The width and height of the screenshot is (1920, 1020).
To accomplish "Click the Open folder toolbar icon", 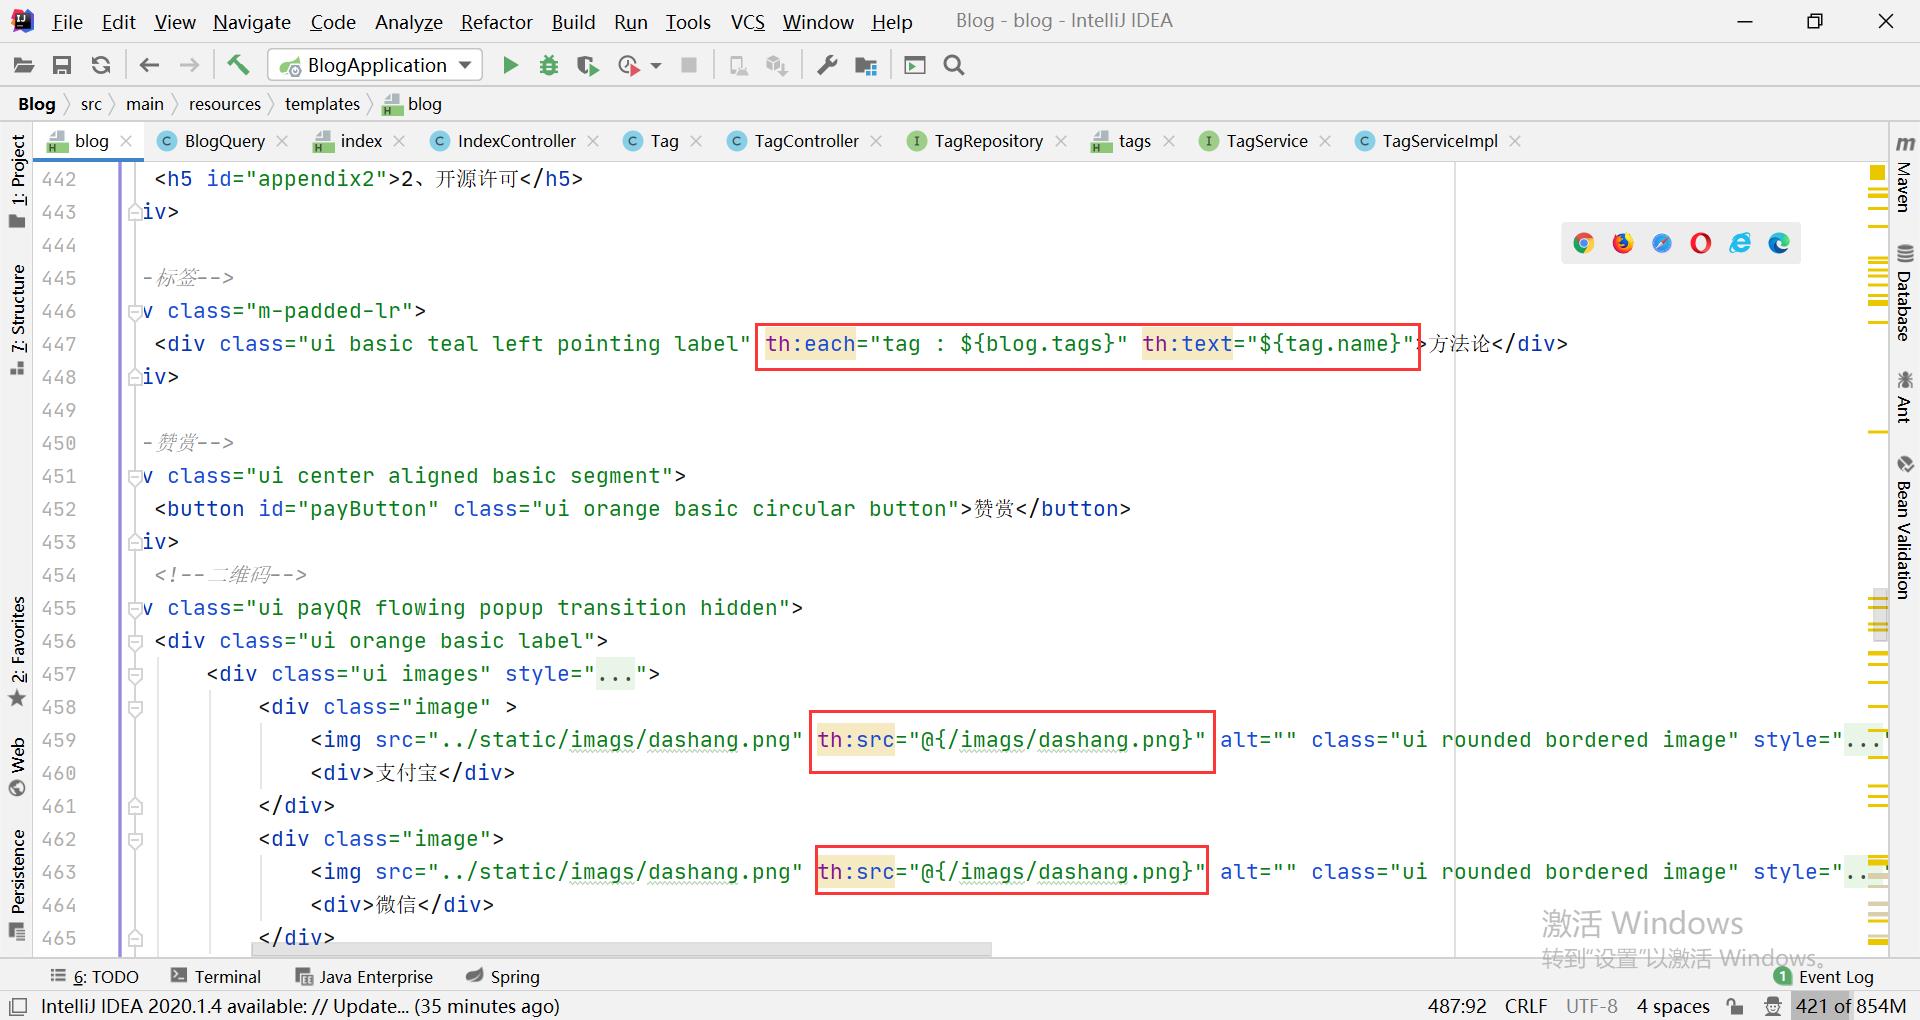I will tap(24, 65).
